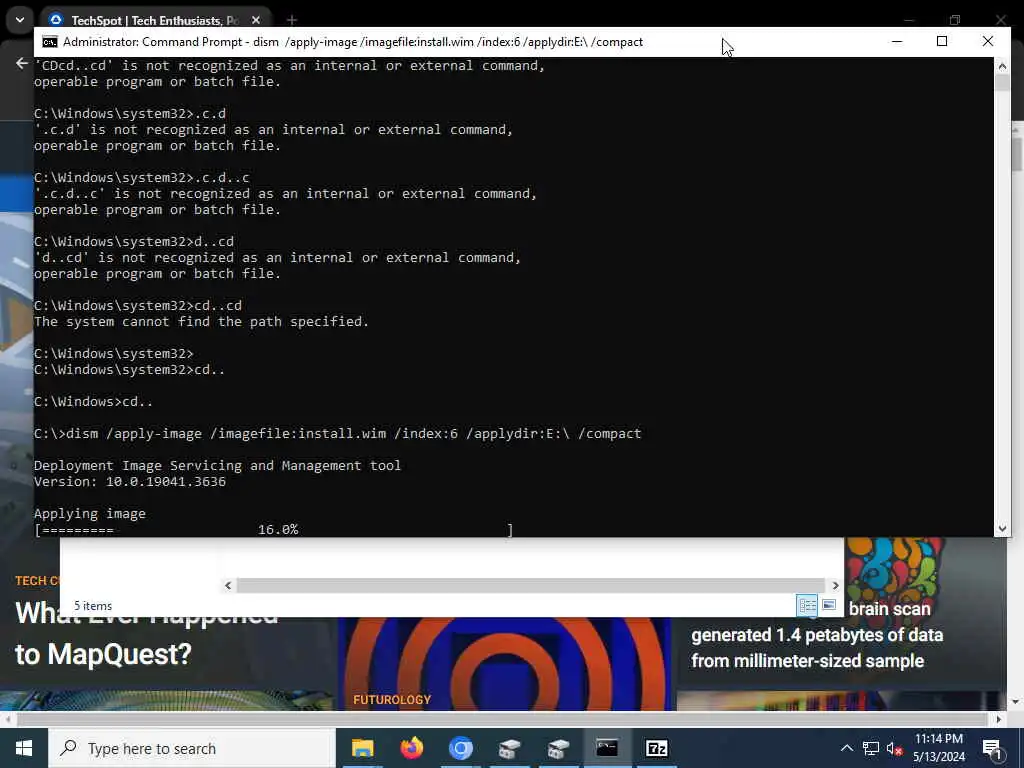Open the brain scan petabytes article
1024x768 pixels.
(x=817, y=635)
